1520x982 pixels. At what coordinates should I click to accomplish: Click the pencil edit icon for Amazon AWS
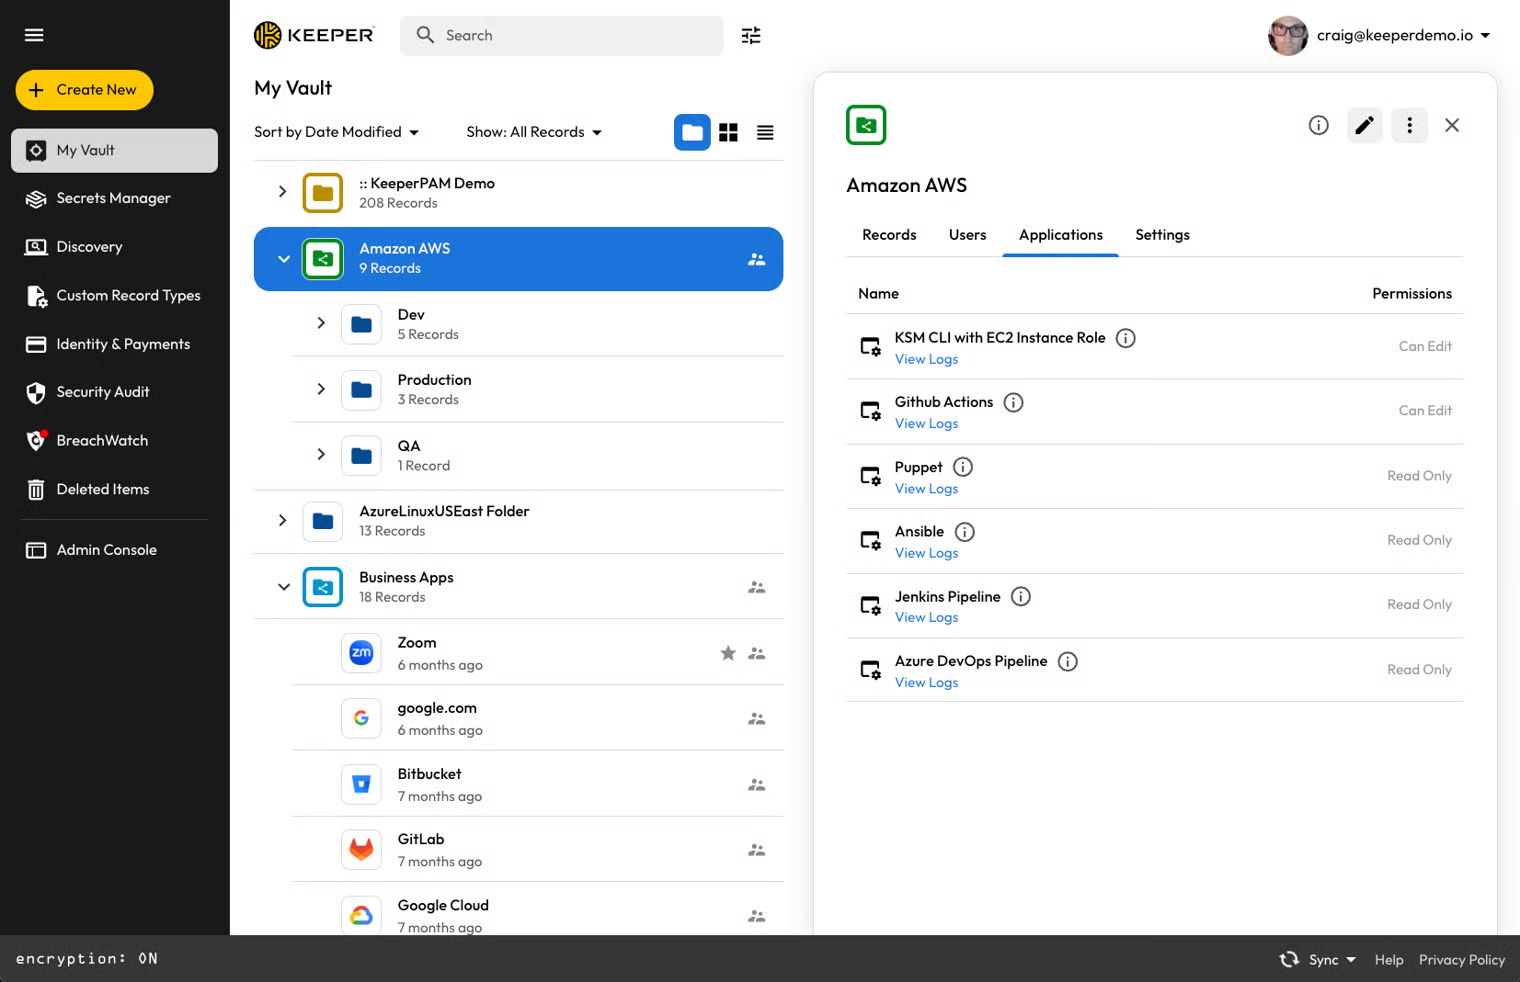click(x=1364, y=125)
